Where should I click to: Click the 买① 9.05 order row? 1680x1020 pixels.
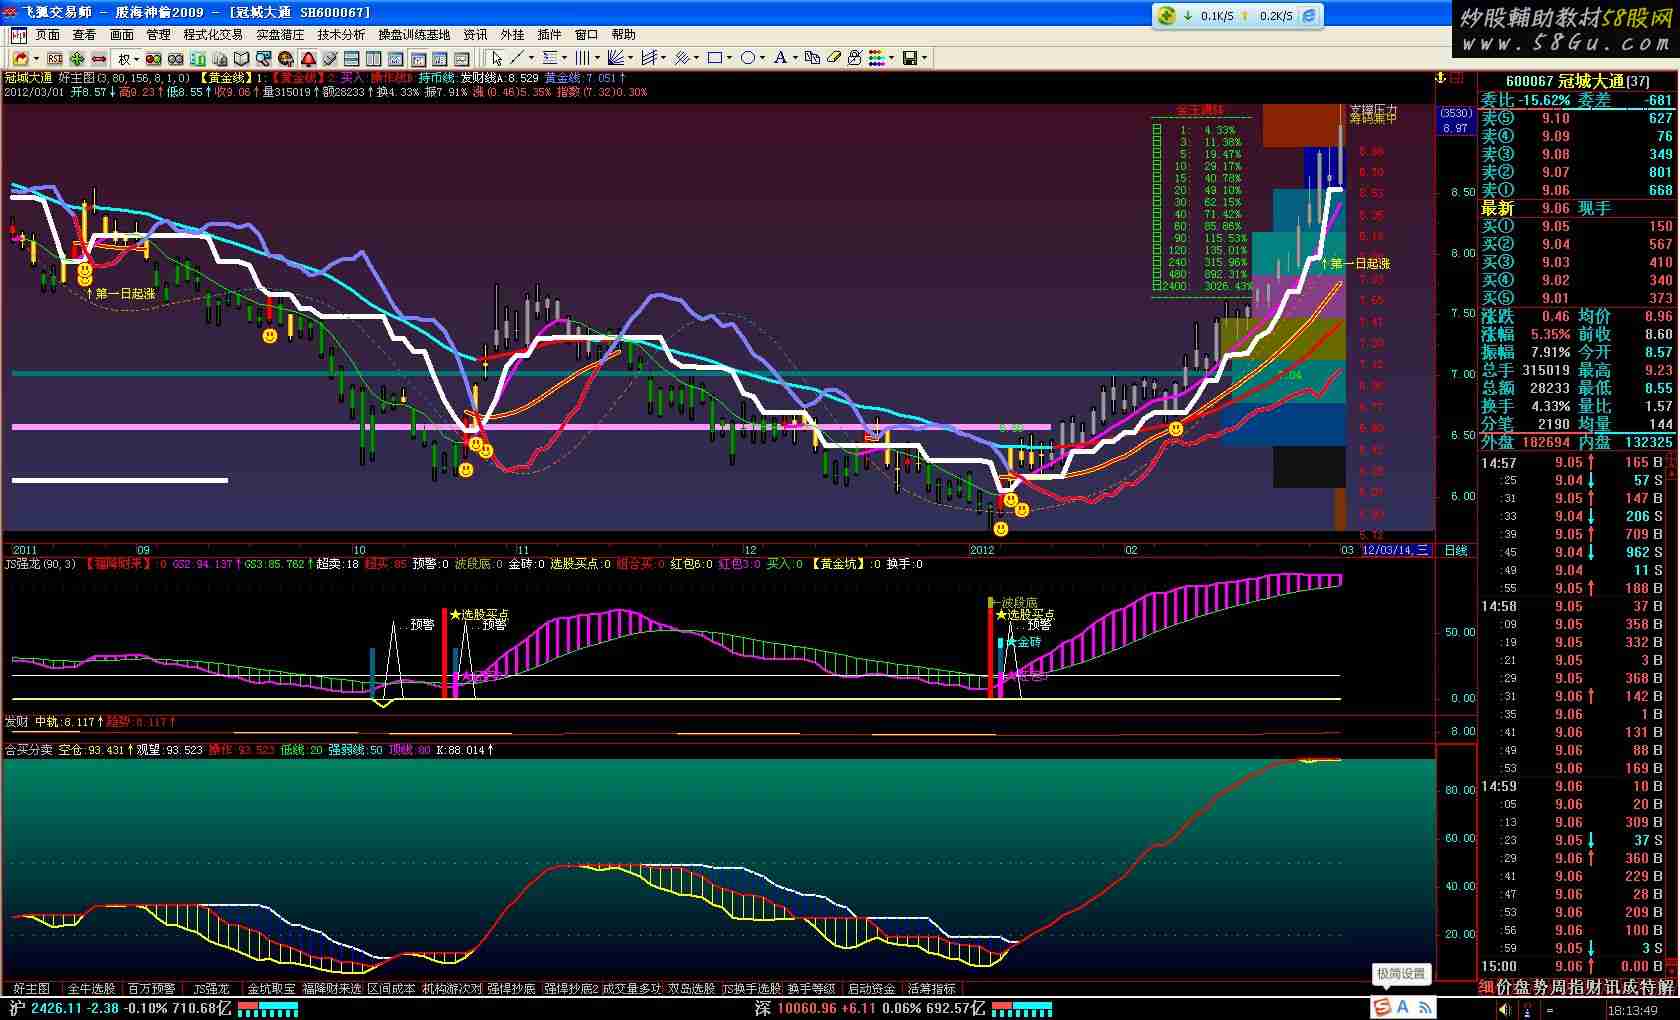[1578, 226]
